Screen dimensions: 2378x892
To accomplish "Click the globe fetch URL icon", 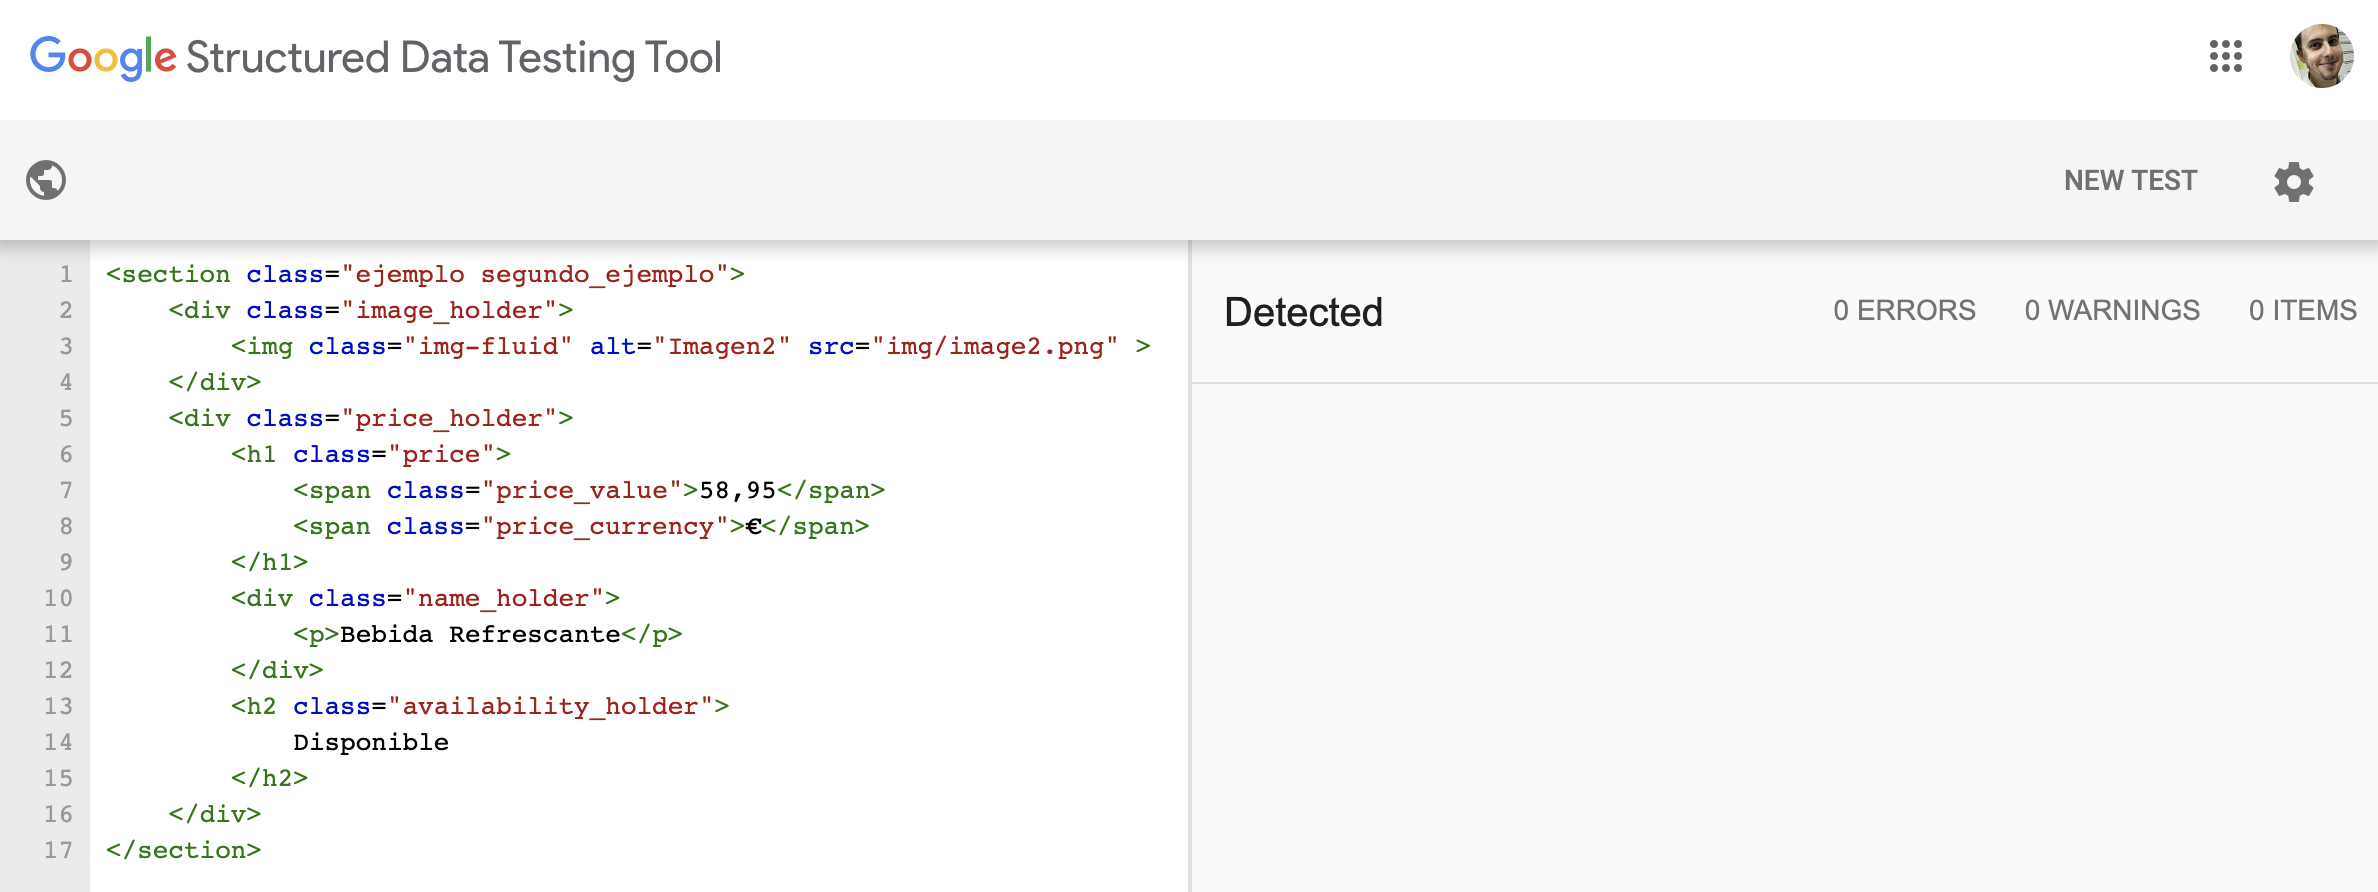I will pyautogui.click(x=46, y=180).
